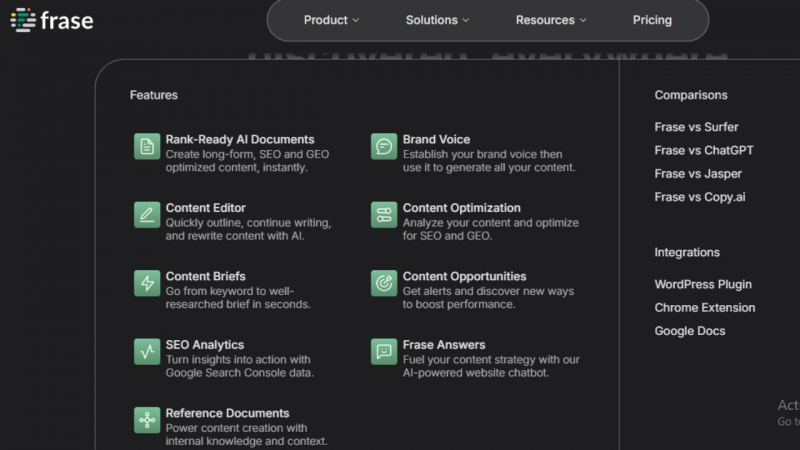Viewport: 800px width, 450px height.
Task: Click text "Create long-form, SEO and GEO"
Action: 247,154
